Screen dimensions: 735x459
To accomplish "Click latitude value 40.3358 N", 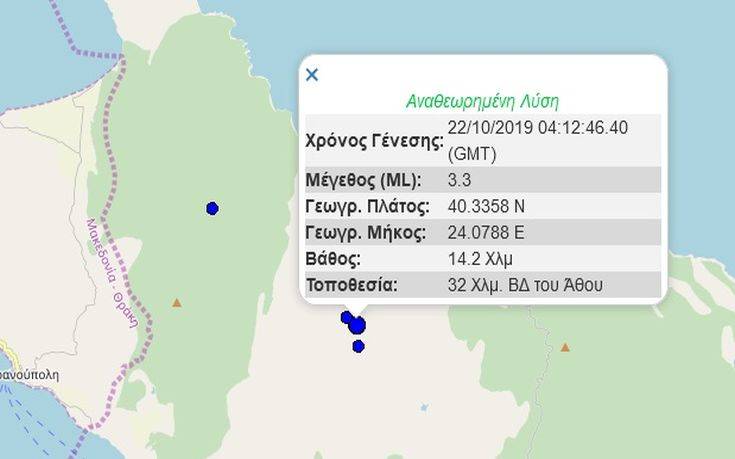I will 486,206.
